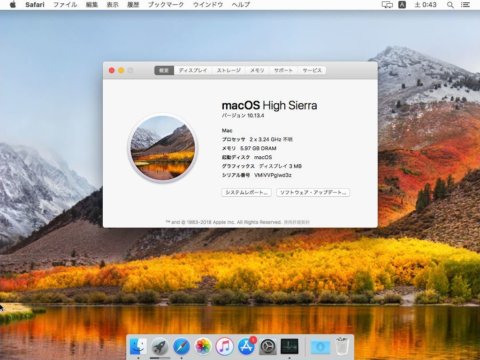
Task: Open the ファイル menu
Action: pos(65,5)
